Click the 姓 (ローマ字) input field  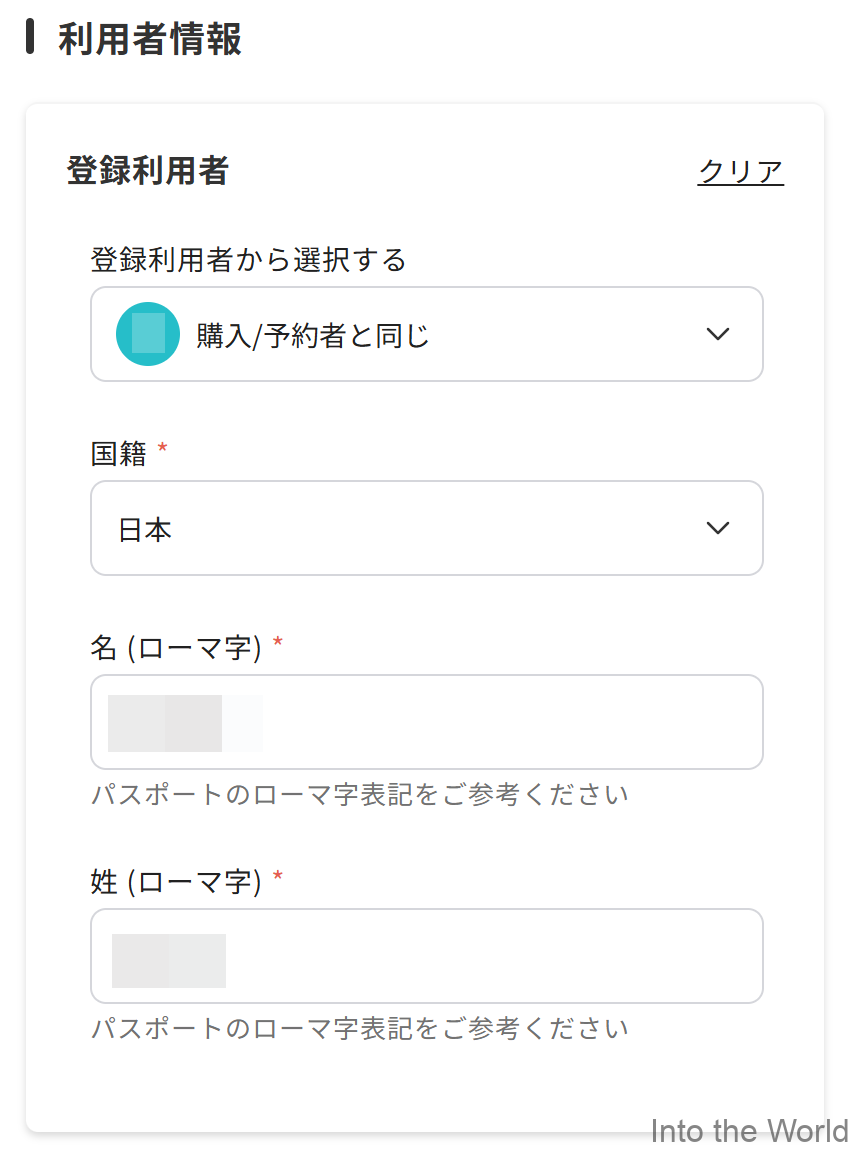pos(427,955)
